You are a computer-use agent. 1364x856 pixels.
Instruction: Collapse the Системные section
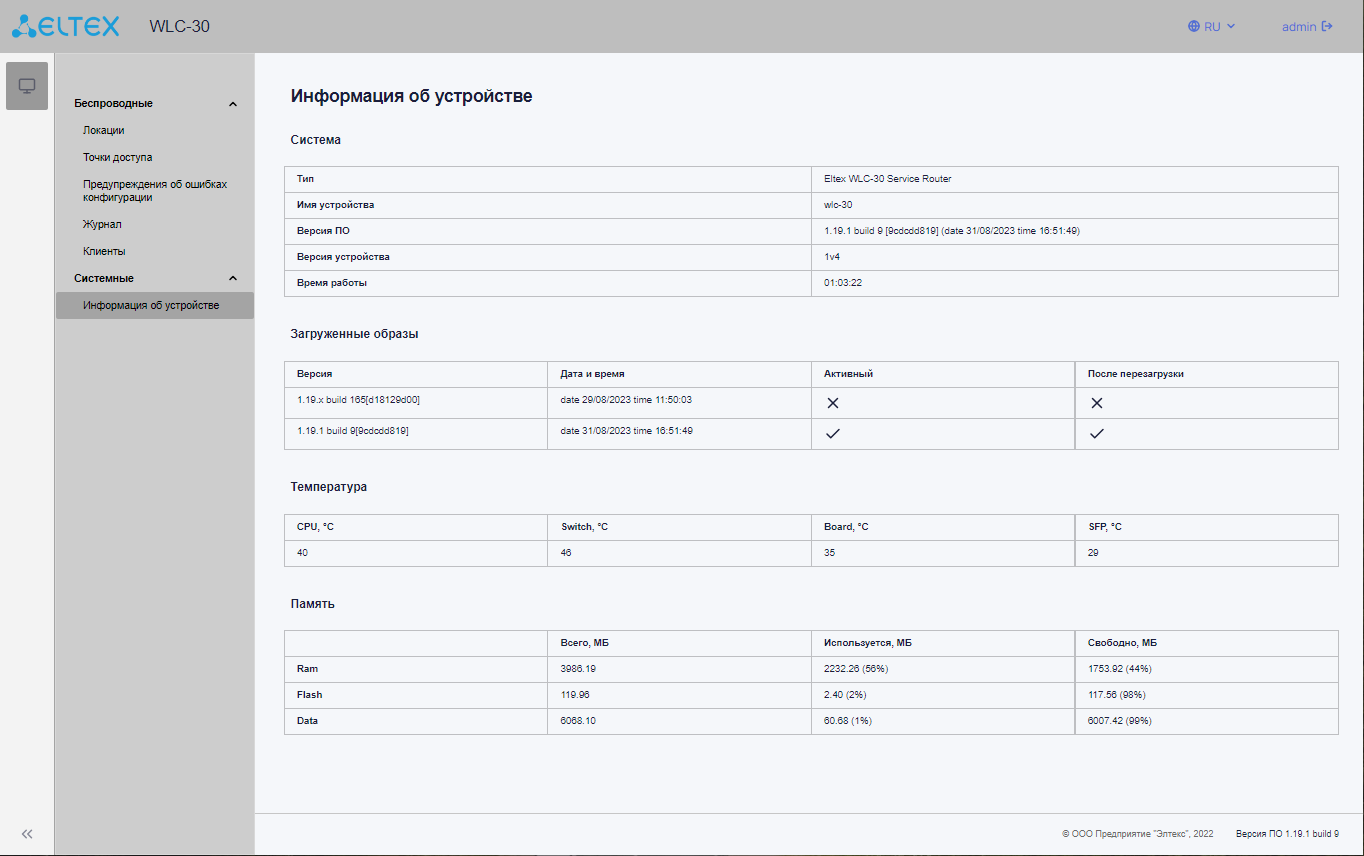[233, 279]
